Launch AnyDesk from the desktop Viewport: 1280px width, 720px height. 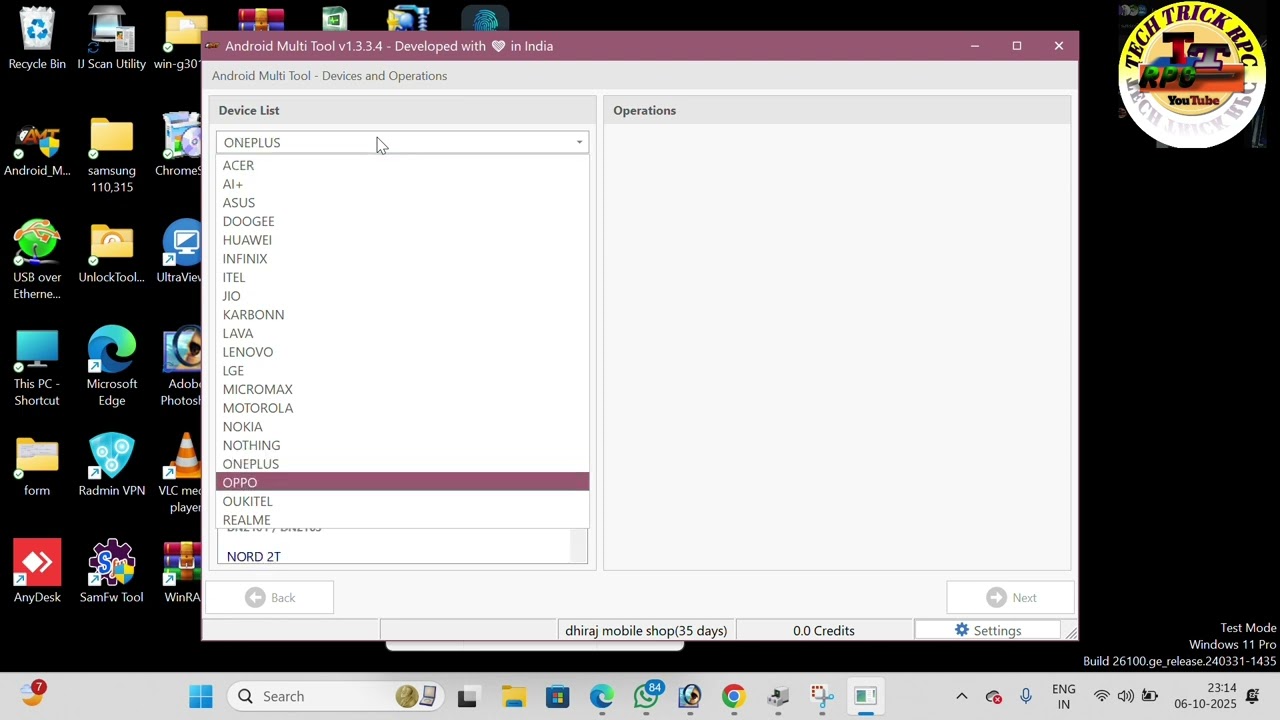click(37, 573)
